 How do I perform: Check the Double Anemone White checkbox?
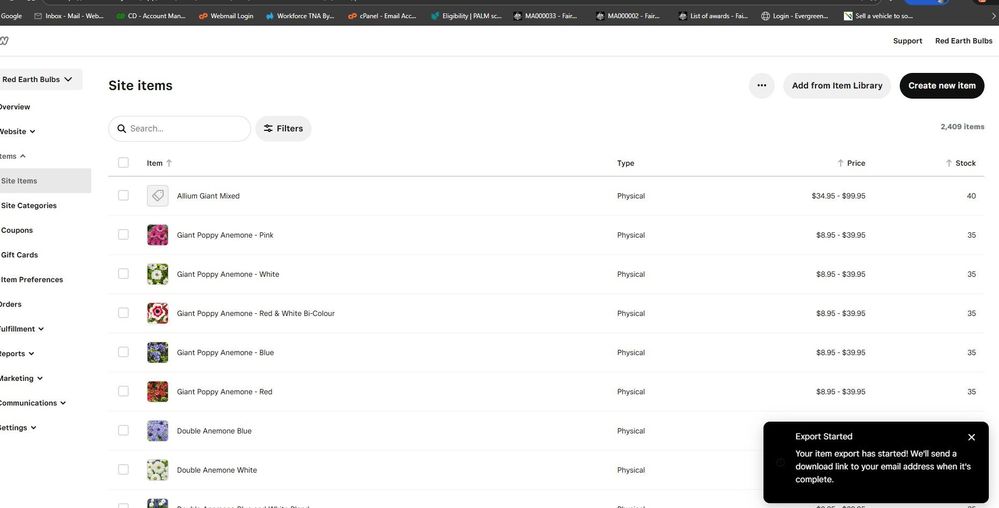pyautogui.click(x=124, y=470)
